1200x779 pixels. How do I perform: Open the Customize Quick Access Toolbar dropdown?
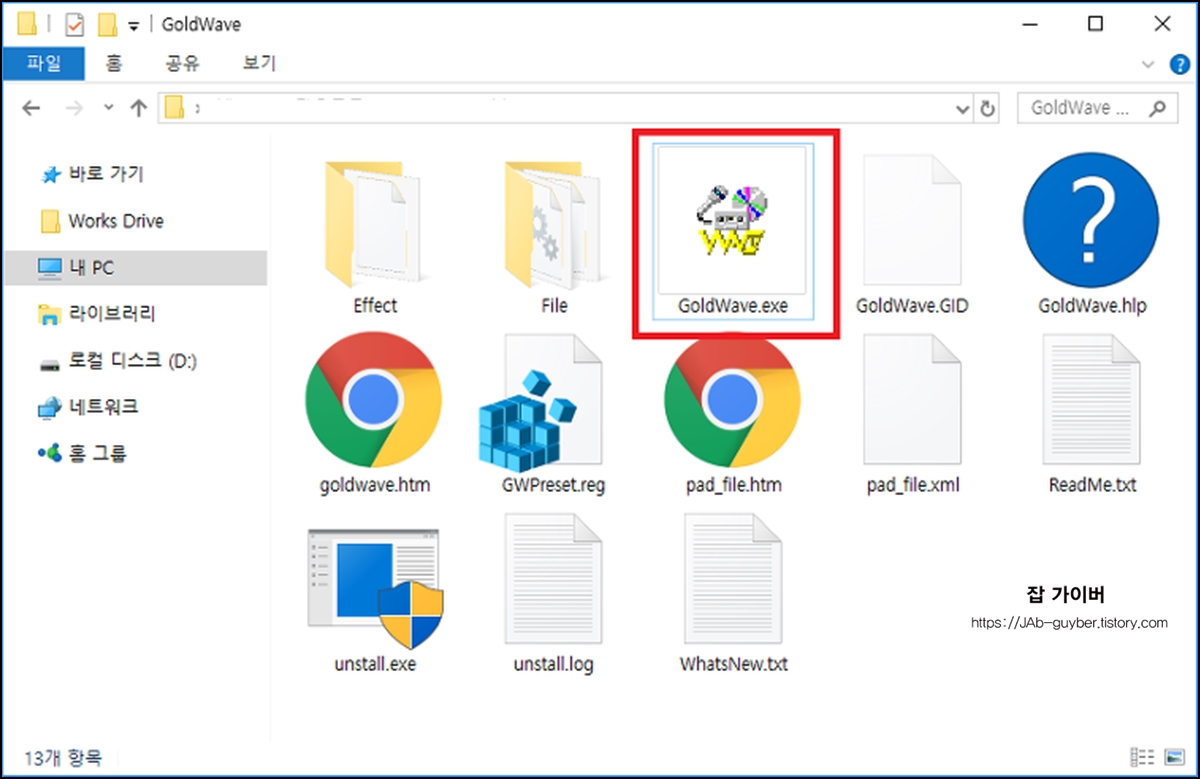(x=134, y=25)
